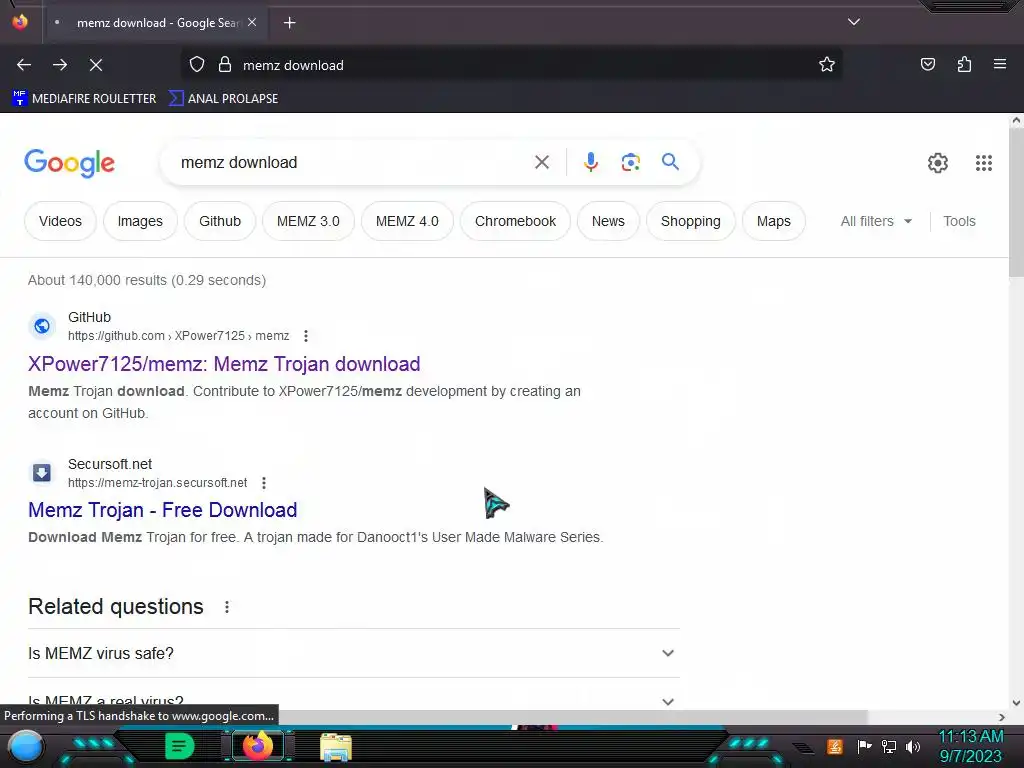Open File Explorer from the taskbar
Image resolution: width=1024 pixels, height=768 pixels.
336,747
